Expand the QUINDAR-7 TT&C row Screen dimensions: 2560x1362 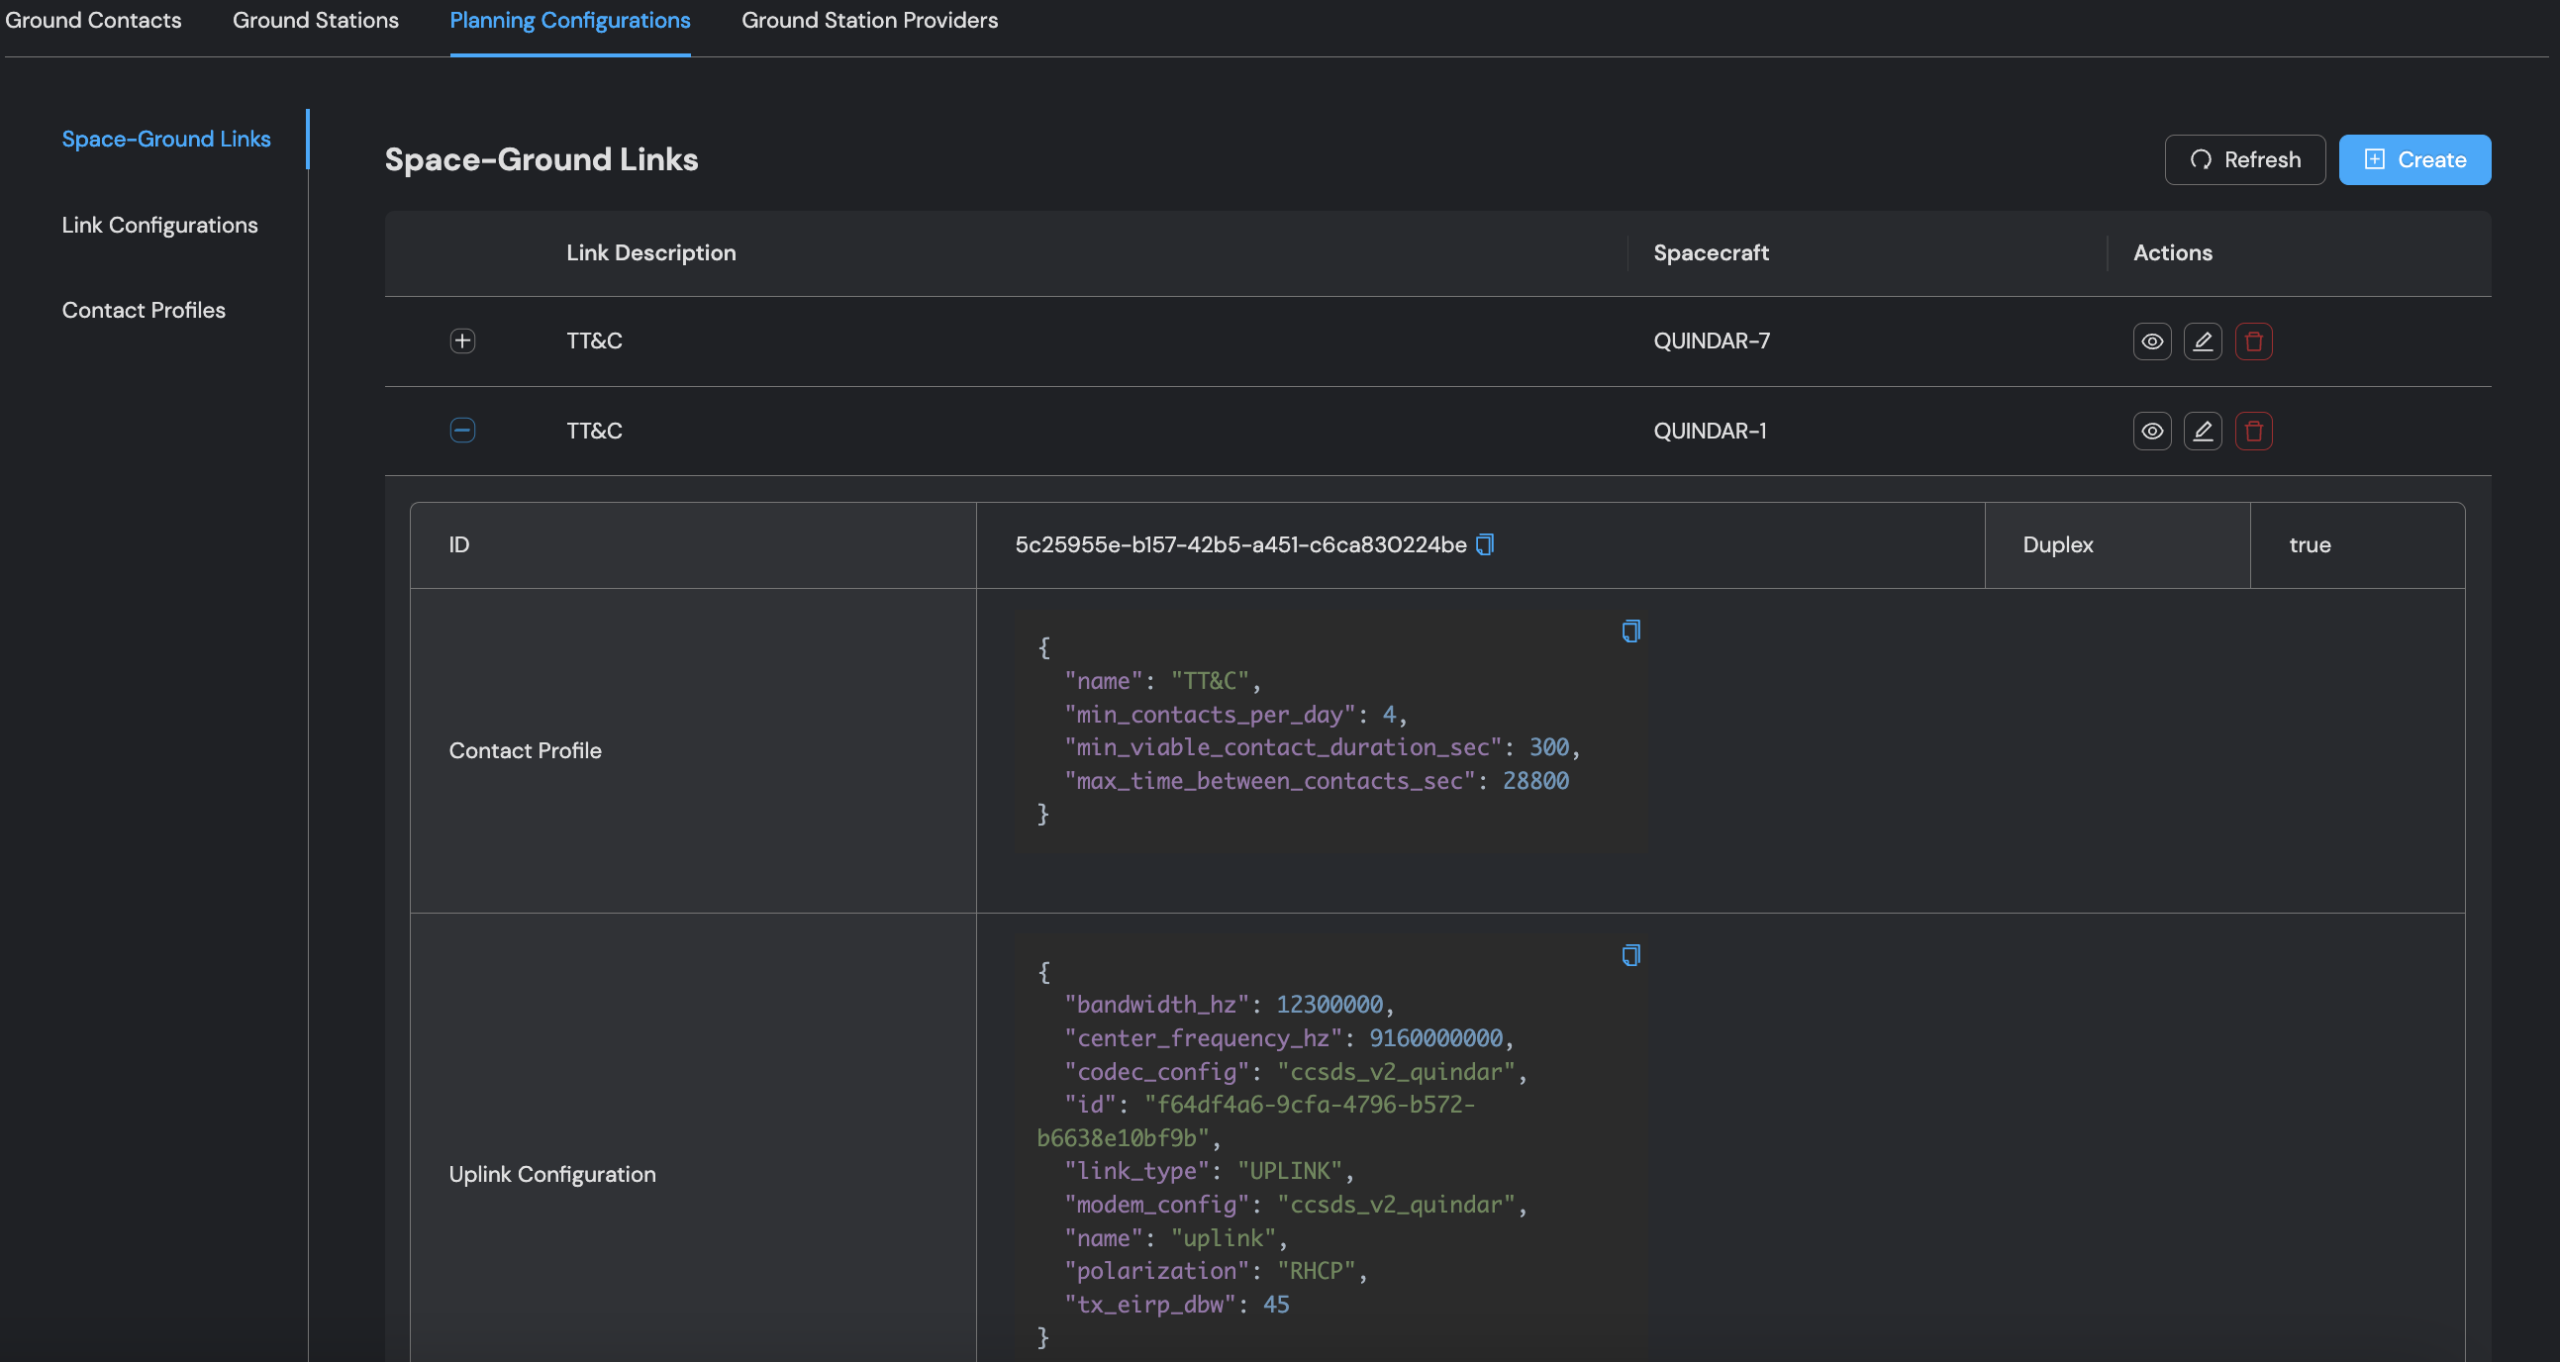coord(462,341)
